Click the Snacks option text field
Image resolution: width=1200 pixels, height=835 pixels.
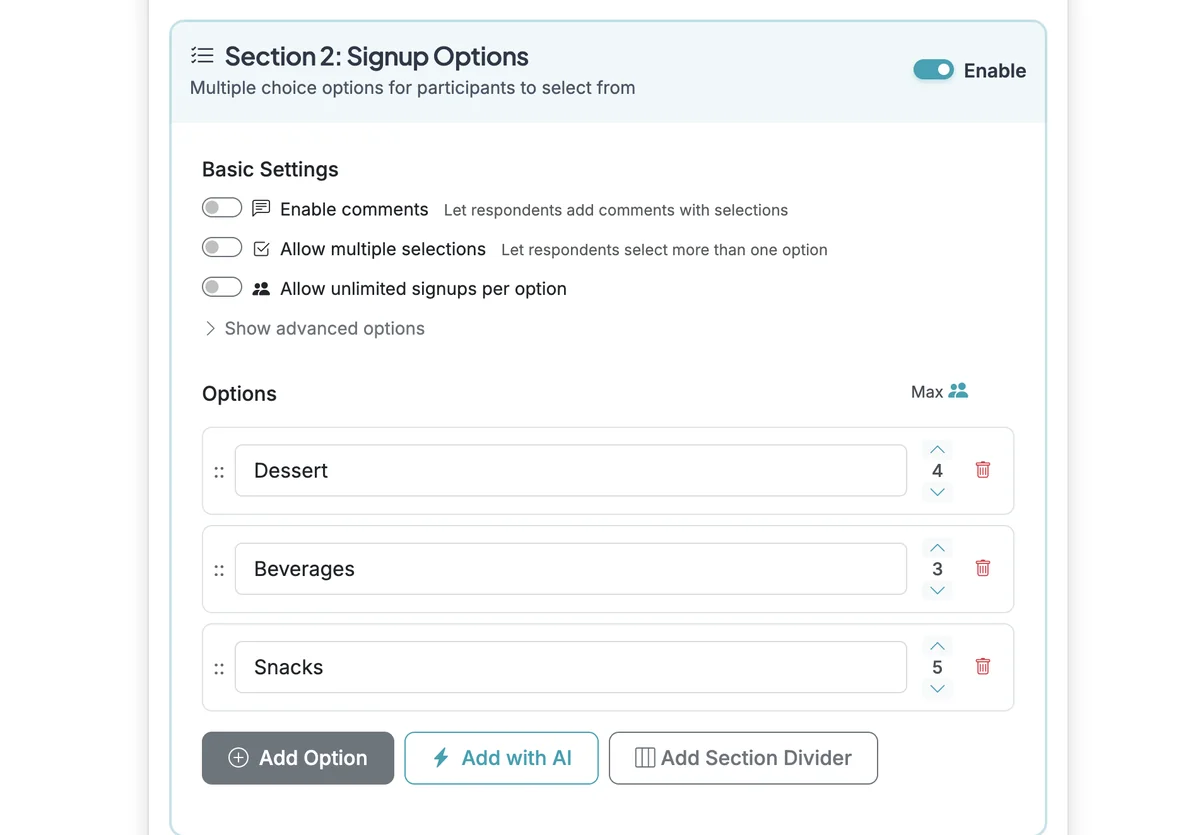coord(570,666)
